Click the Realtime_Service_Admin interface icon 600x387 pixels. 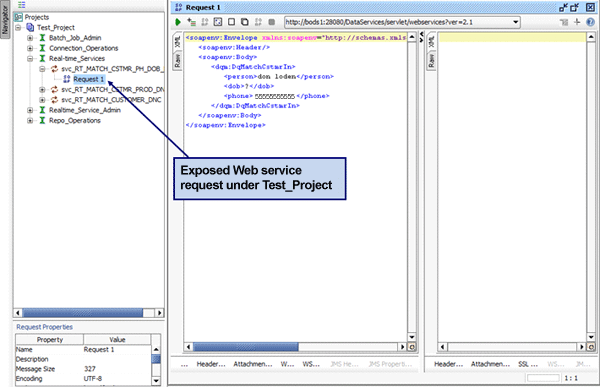point(42,110)
